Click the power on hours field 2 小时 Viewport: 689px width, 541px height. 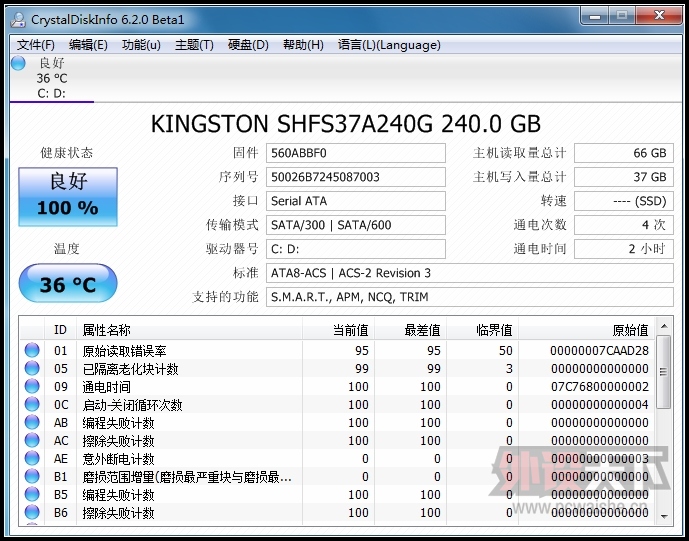(624, 249)
